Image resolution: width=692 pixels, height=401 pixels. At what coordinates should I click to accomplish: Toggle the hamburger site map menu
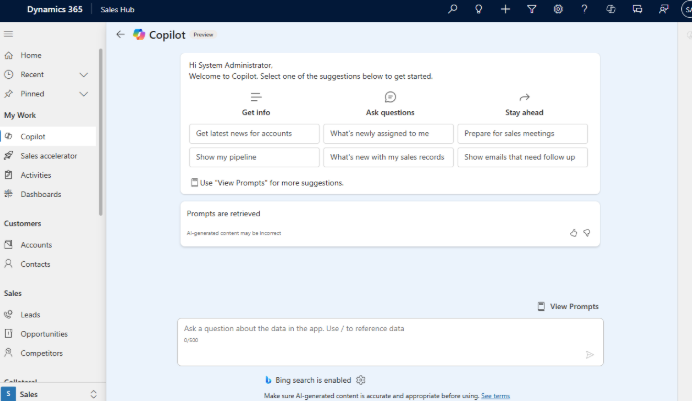8,34
